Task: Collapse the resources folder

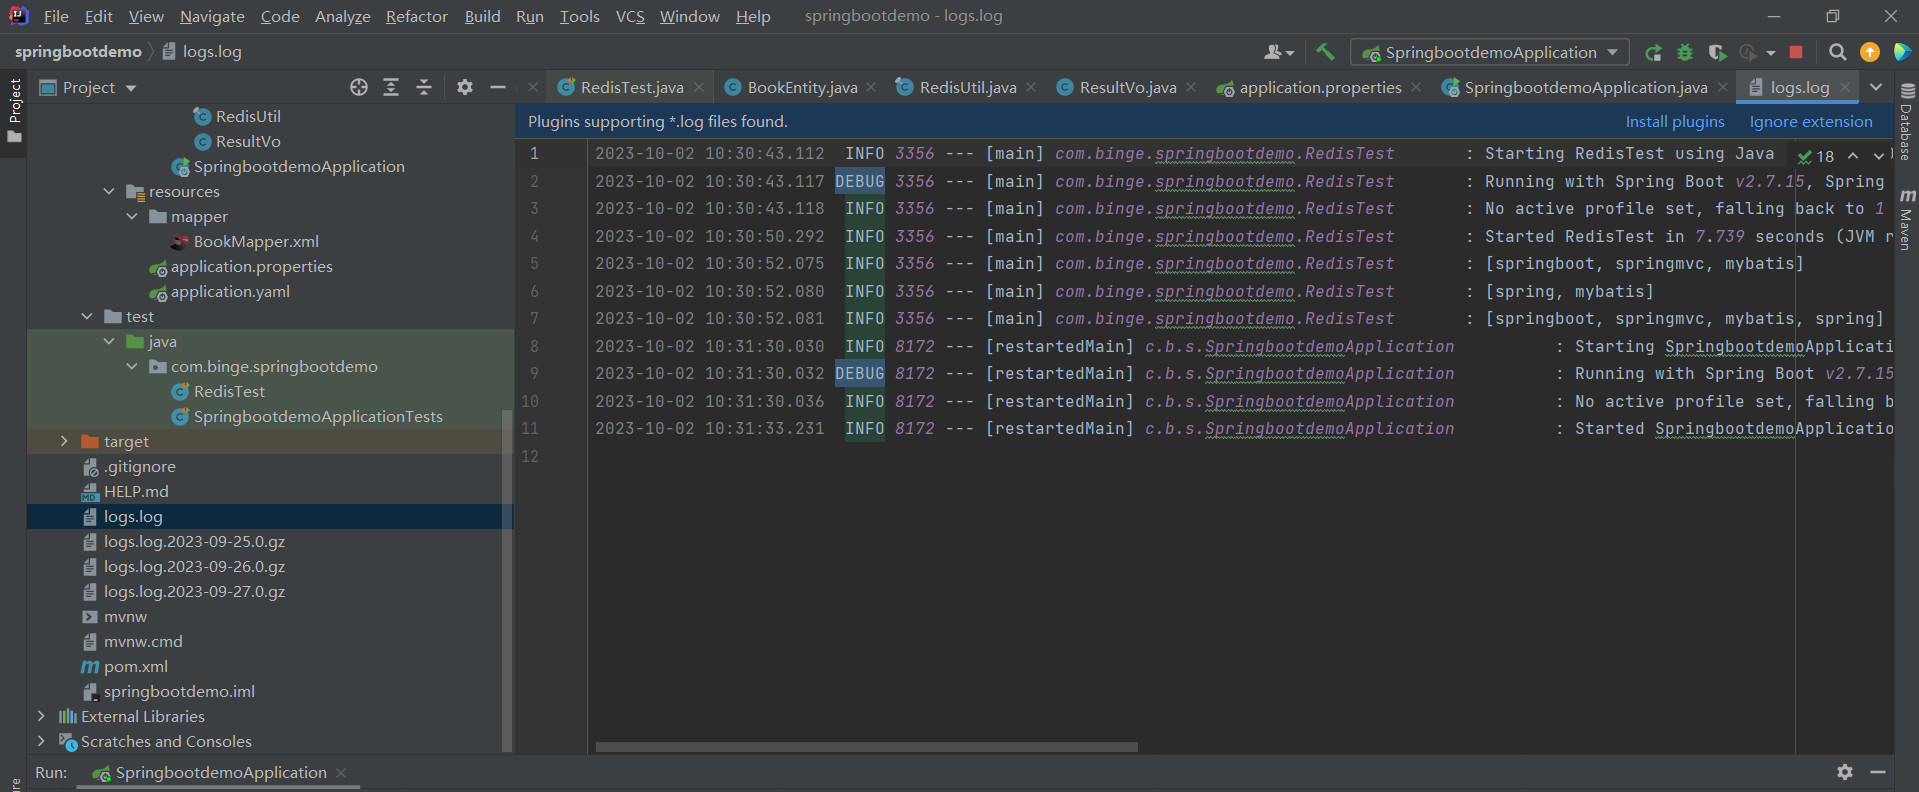Action: (109, 191)
